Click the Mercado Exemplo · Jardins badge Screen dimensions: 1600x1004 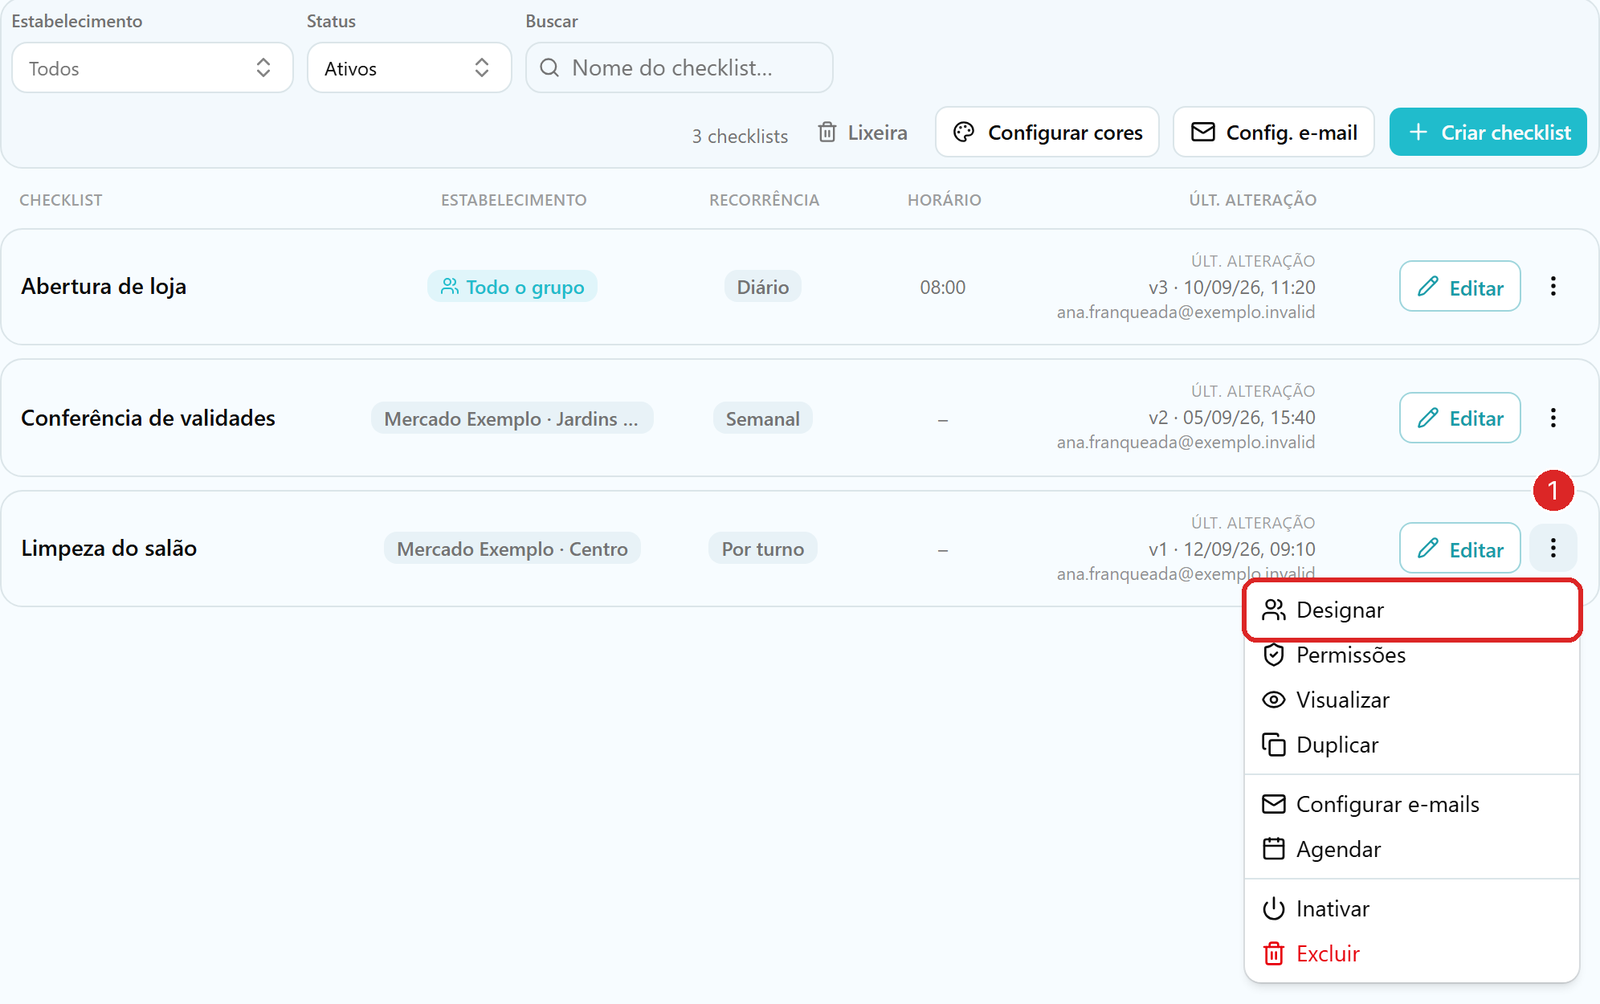512,419
